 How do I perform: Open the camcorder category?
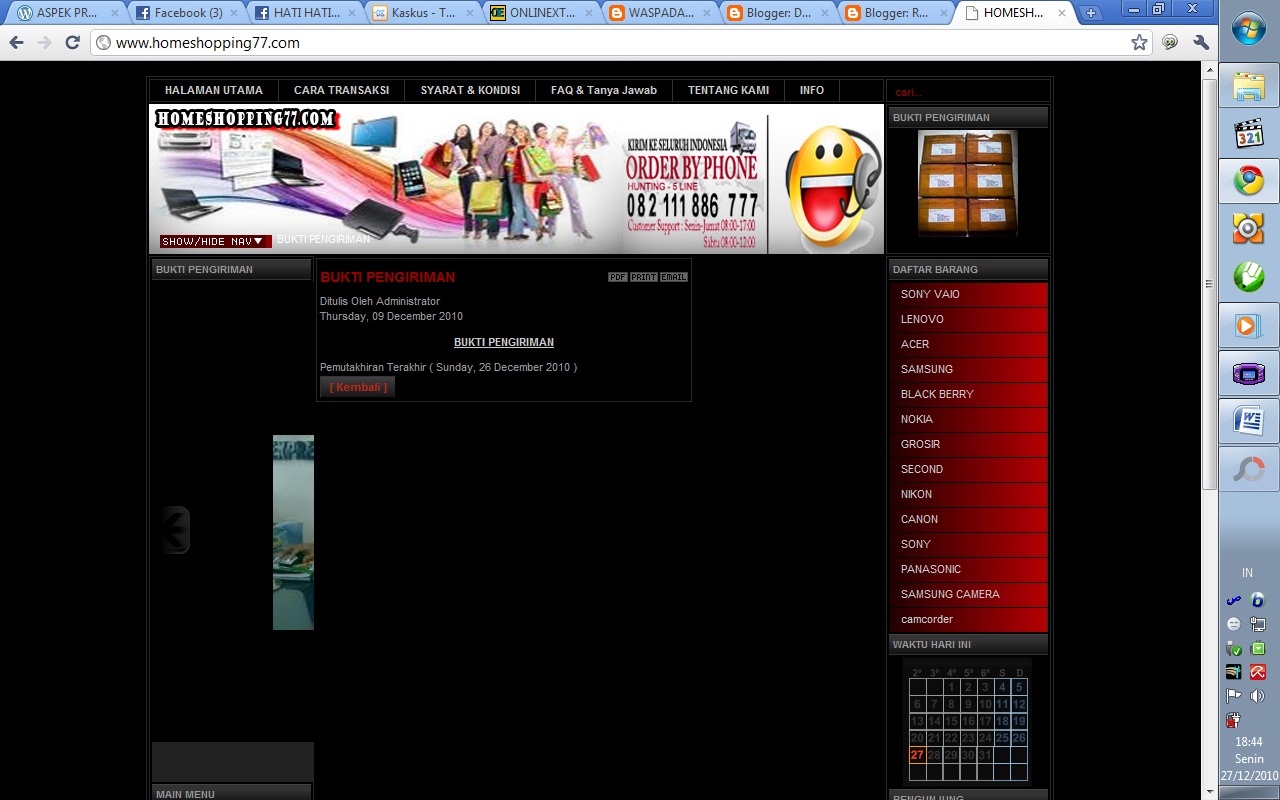[968, 619]
